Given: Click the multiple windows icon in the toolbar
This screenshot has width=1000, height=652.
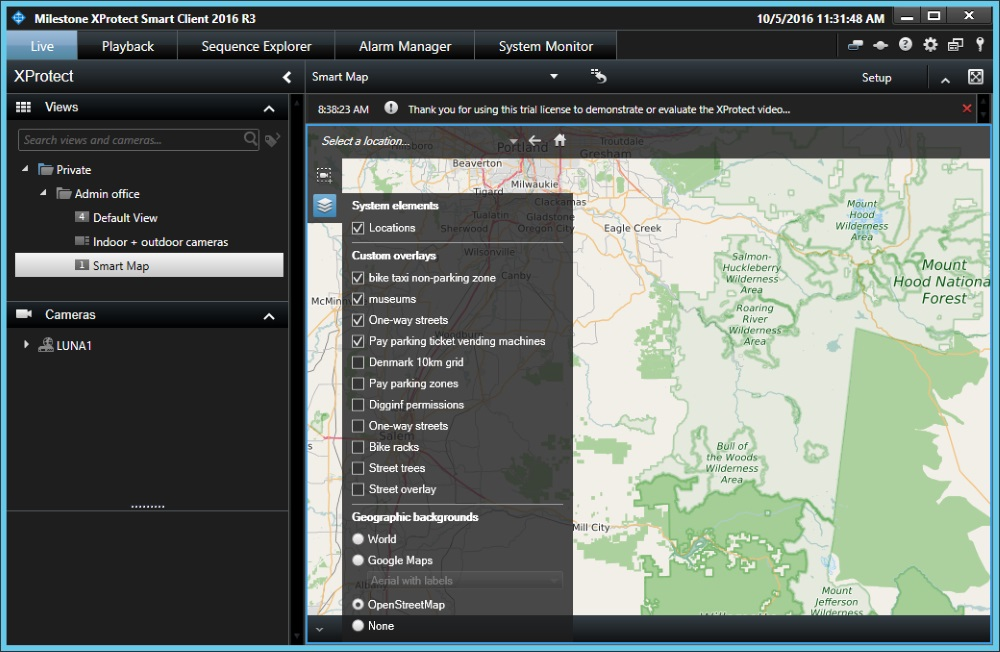Looking at the screenshot, I should coord(953,44).
